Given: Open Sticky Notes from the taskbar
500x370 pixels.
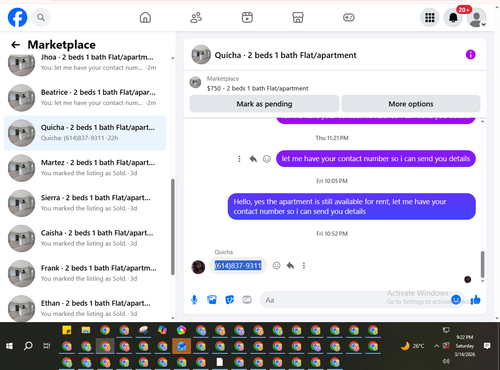Looking at the screenshot, I should point(67,330).
